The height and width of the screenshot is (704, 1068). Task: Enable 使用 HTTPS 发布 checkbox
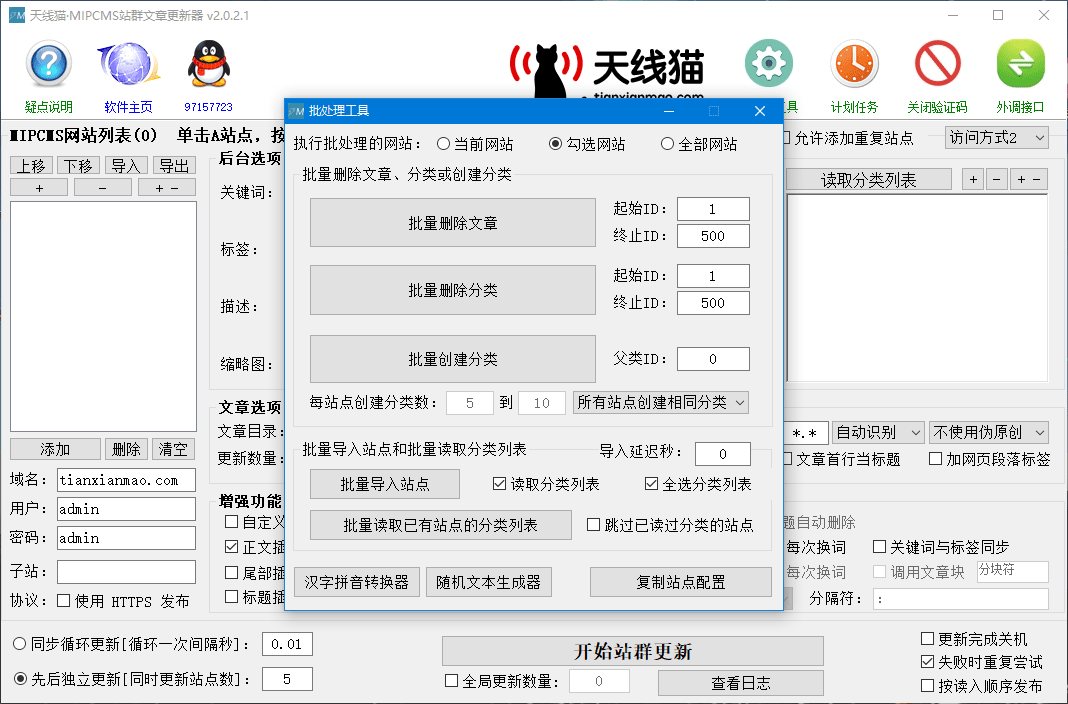[63, 601]
